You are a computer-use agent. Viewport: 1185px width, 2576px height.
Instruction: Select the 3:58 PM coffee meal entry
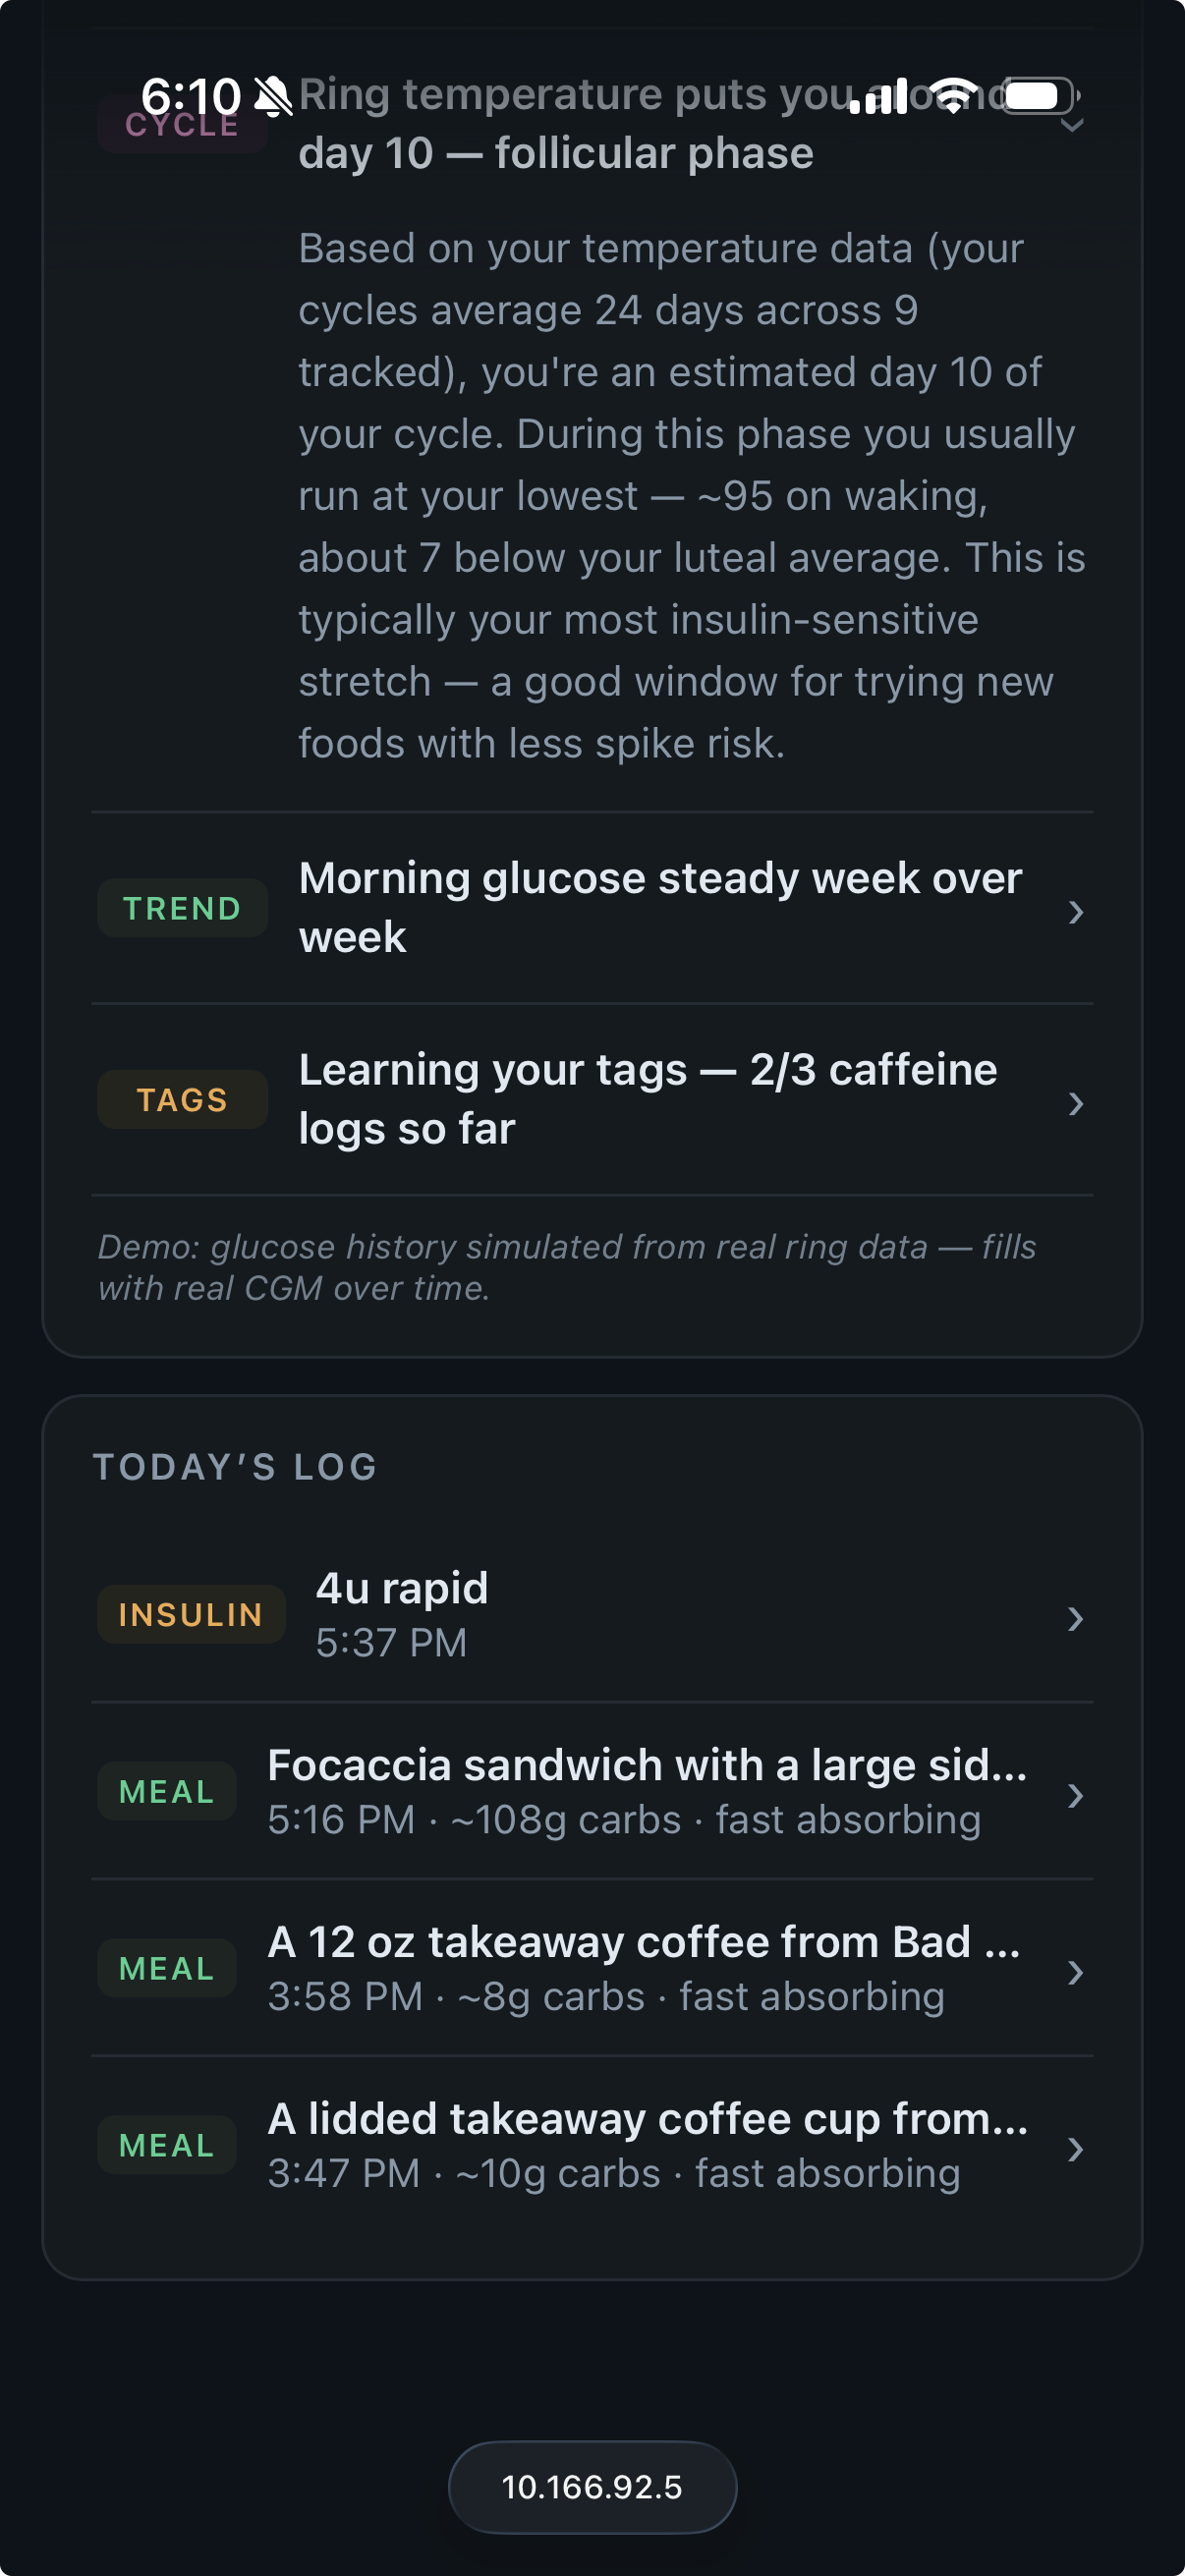[592, 1968]
